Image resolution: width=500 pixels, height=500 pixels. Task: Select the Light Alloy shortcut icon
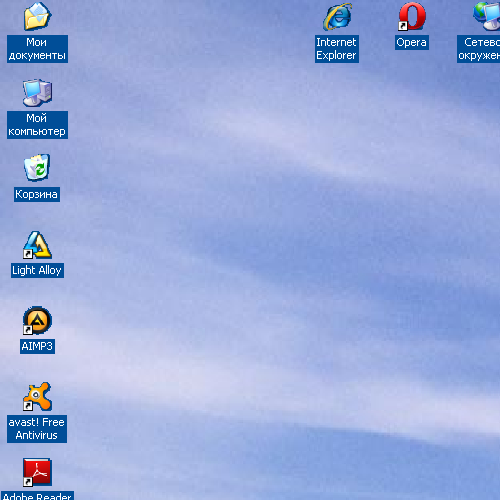pyautogui.click(x=37, y=245)
